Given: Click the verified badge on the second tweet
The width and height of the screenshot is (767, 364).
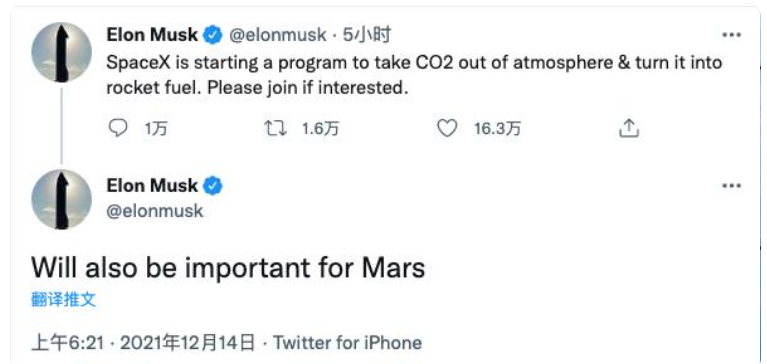Looking at the screenshot, I should coord(213,186).
